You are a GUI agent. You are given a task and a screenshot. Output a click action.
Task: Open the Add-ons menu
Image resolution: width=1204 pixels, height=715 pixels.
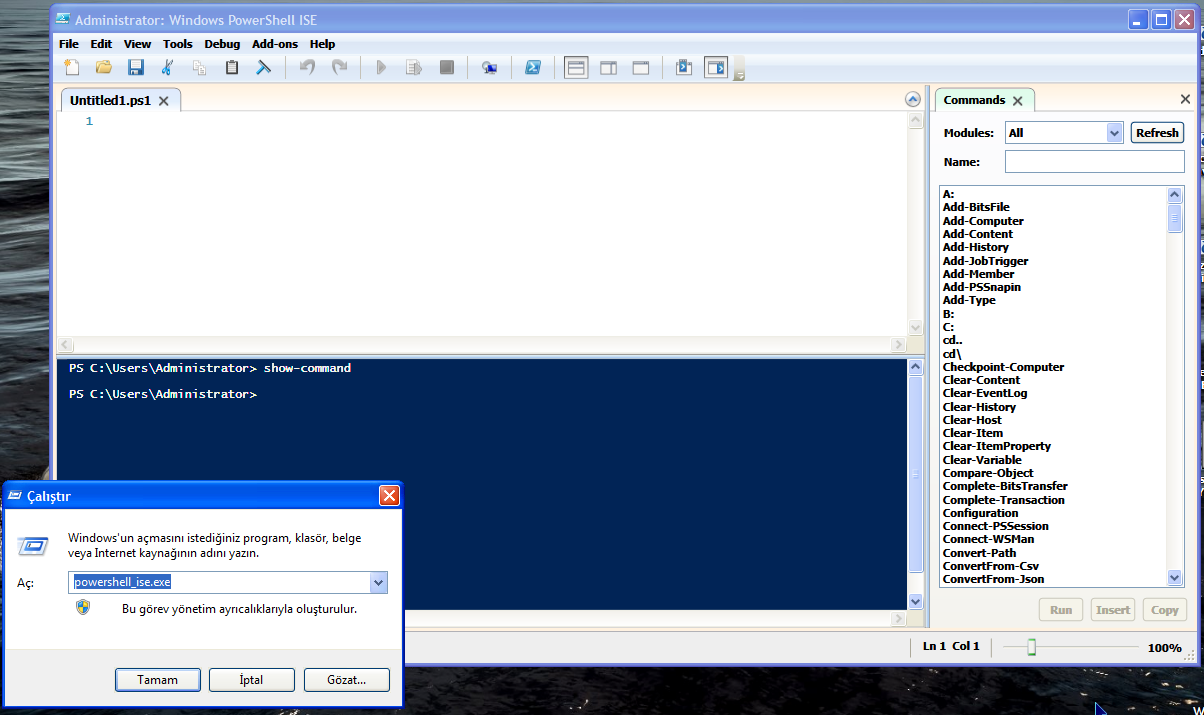click(275, 44)
